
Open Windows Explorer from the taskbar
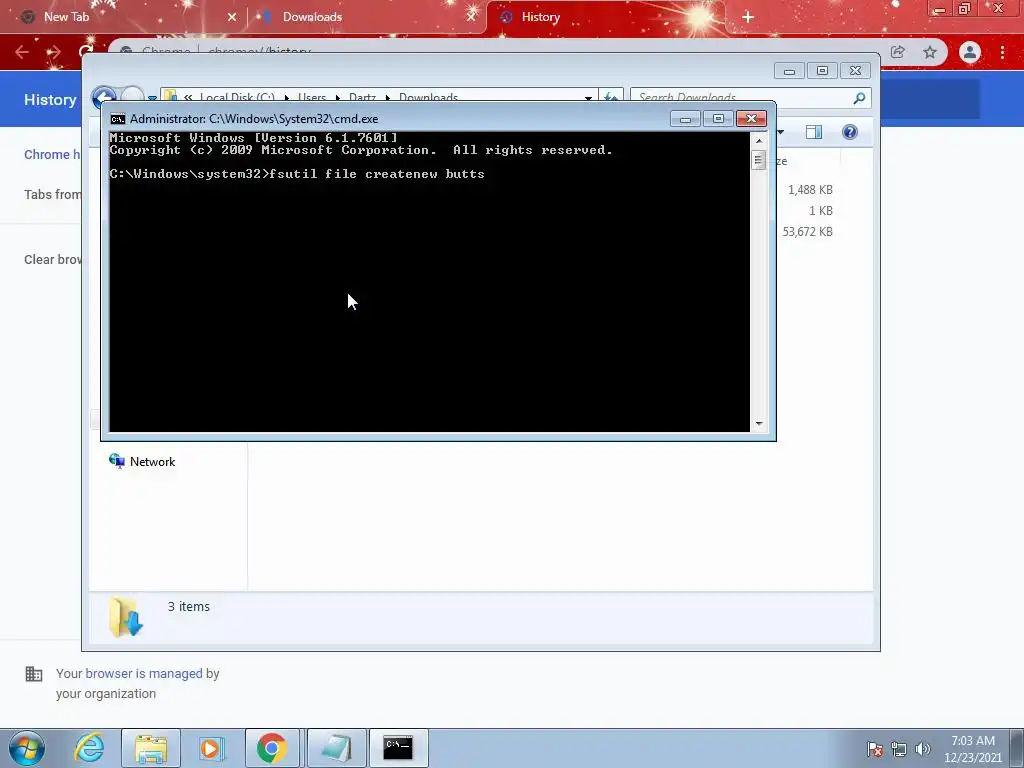pos(151,748)
